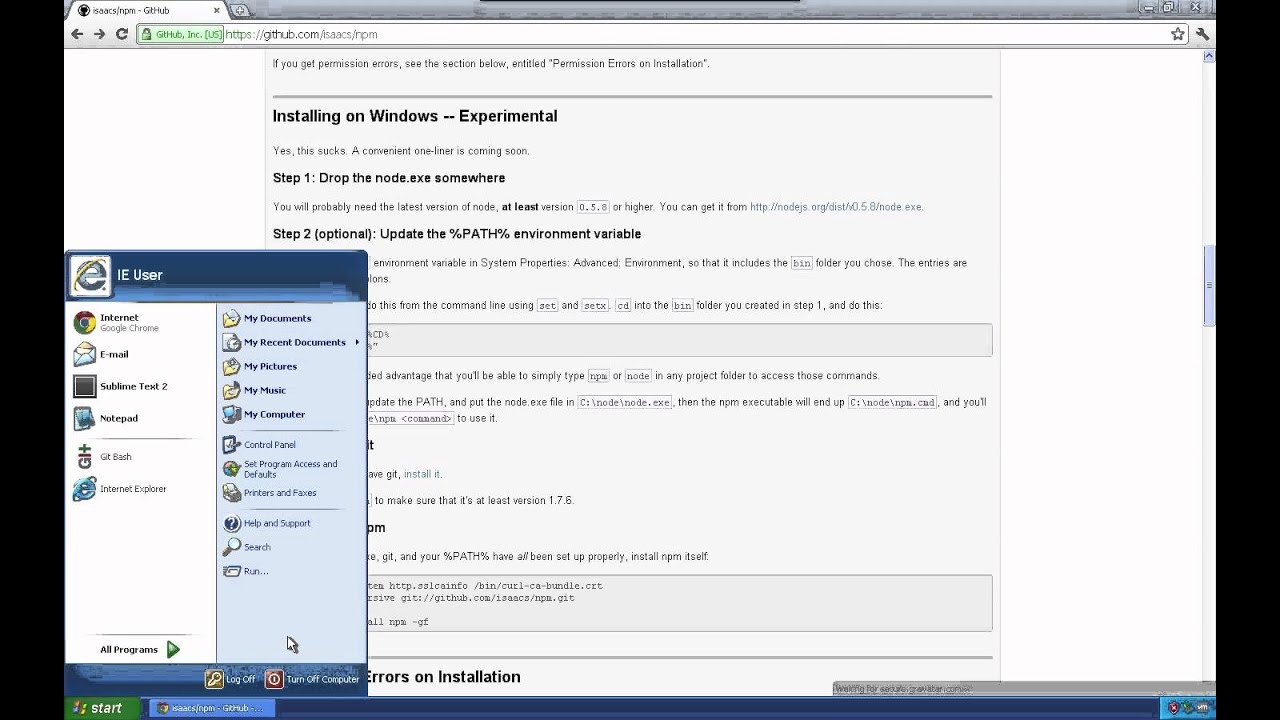Click 'Step 1: Drop the node.exe somewhere' heading
The height and width of the screenshot is (720, 1280).
[389, 178]
